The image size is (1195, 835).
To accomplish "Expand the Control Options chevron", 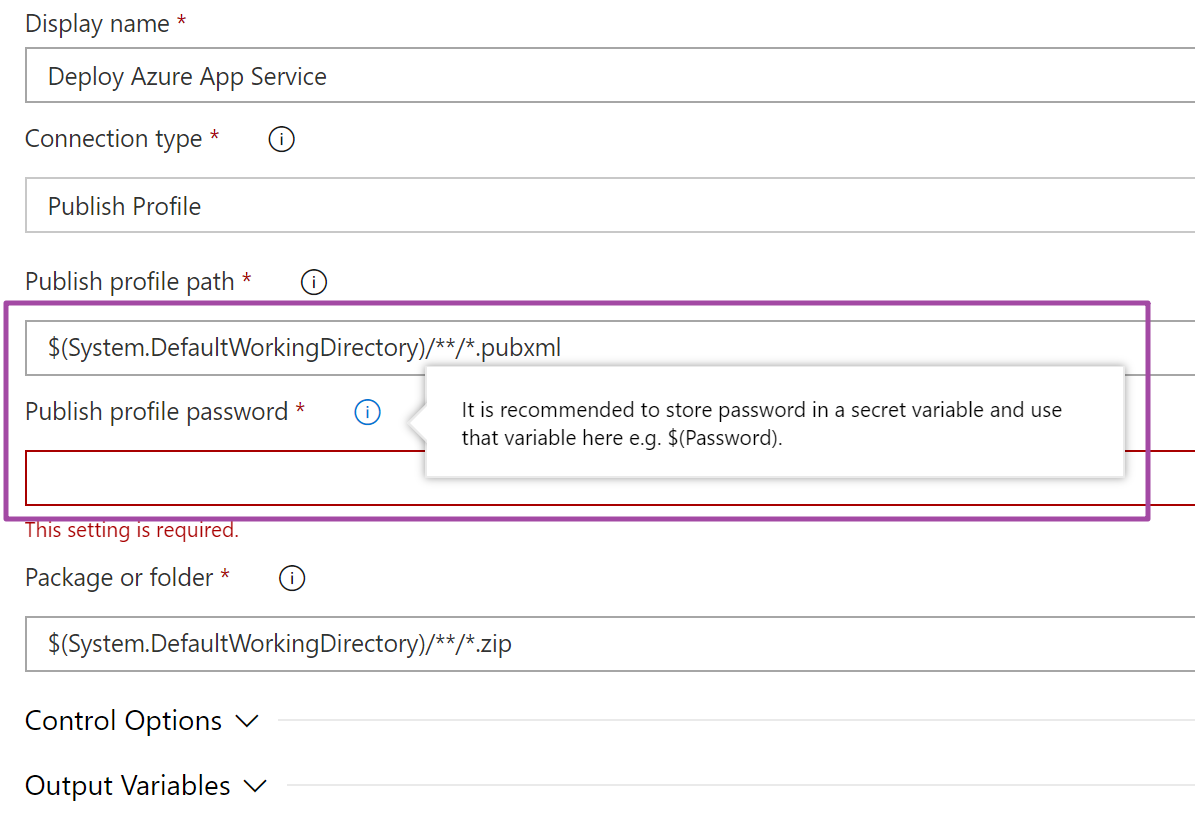I will pos(245,721).
